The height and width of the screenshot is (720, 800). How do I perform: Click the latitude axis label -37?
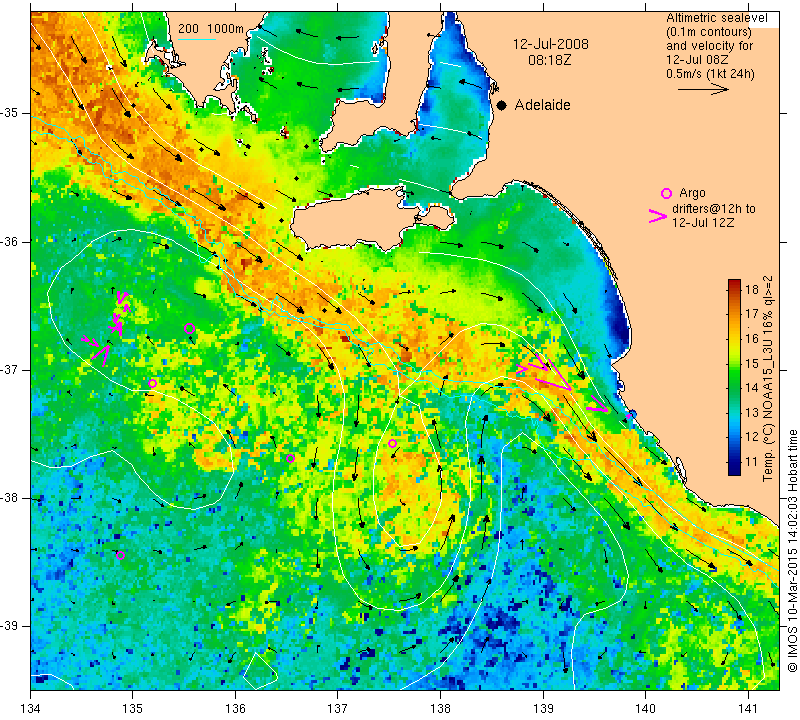10,369
